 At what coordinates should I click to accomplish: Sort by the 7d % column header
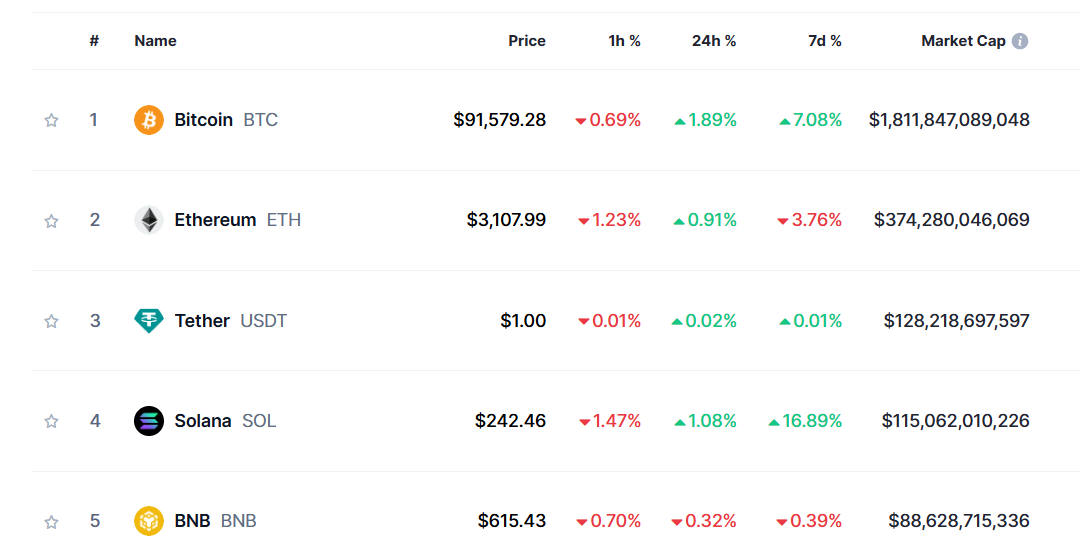[x=825, y=41]
